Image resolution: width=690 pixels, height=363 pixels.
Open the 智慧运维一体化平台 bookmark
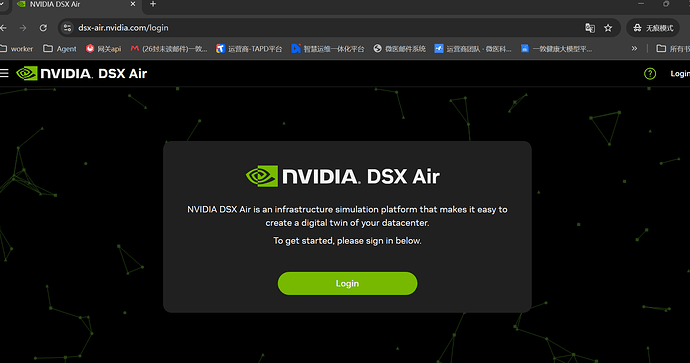pos(328,49)
